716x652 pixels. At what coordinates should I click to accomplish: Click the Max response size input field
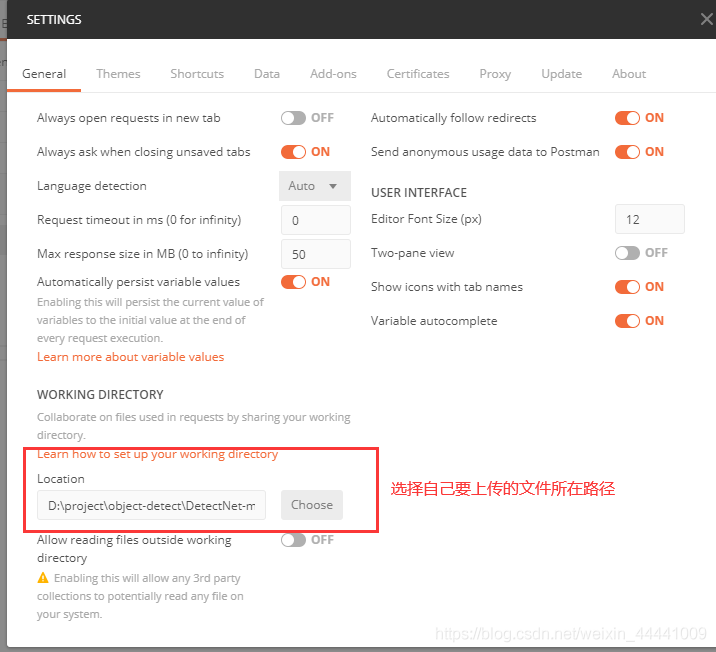coord(316,254)
